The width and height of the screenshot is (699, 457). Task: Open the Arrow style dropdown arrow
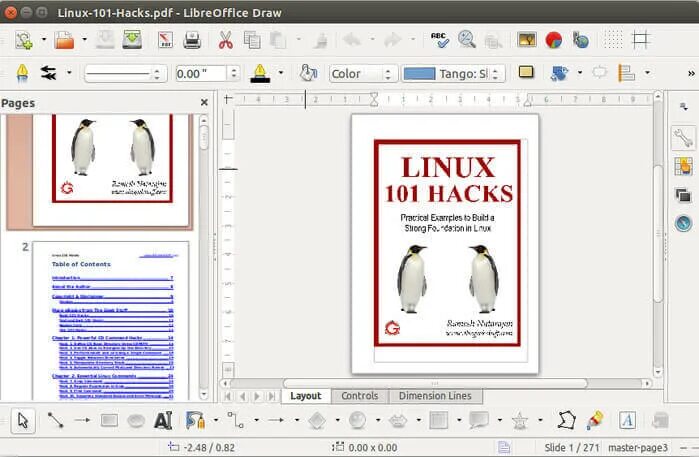pos(69,73)
